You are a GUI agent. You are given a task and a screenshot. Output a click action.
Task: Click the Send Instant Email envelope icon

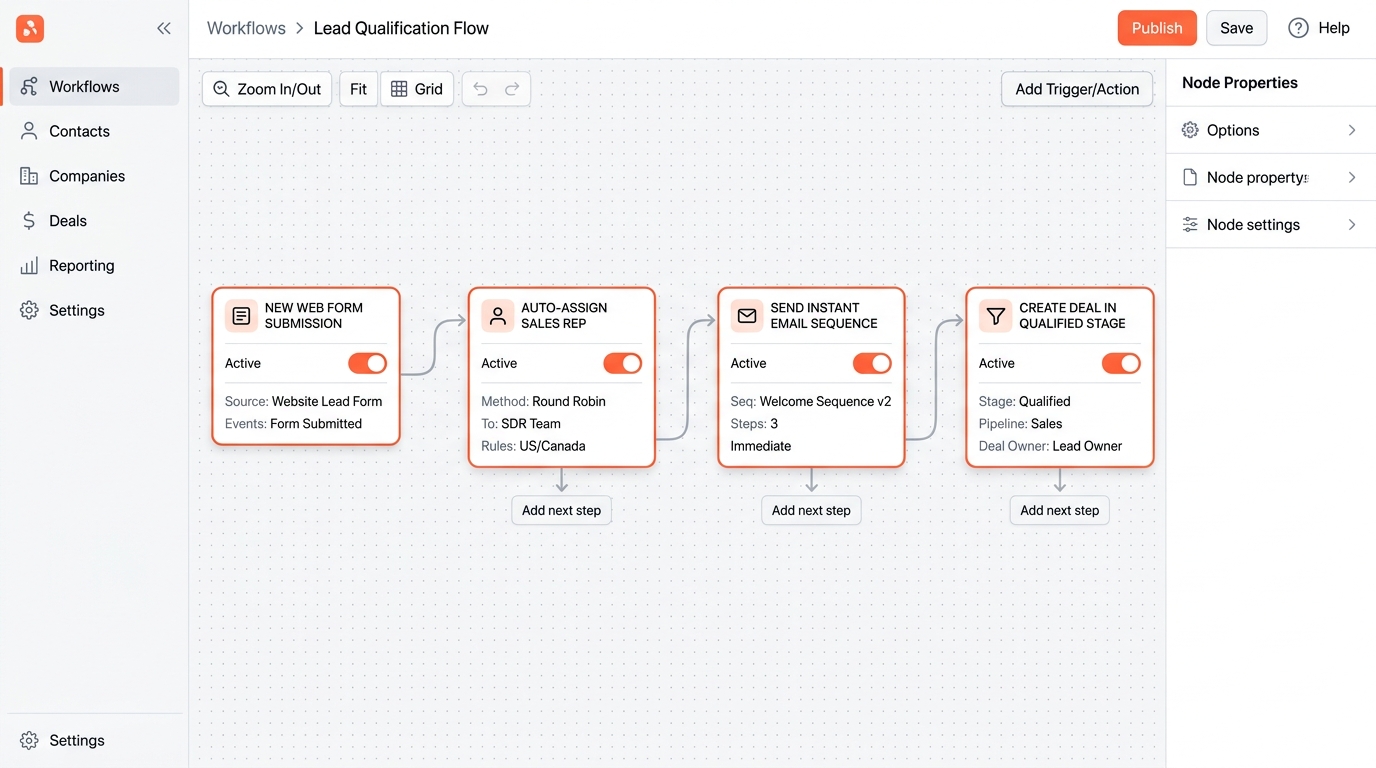coord(747,316)
